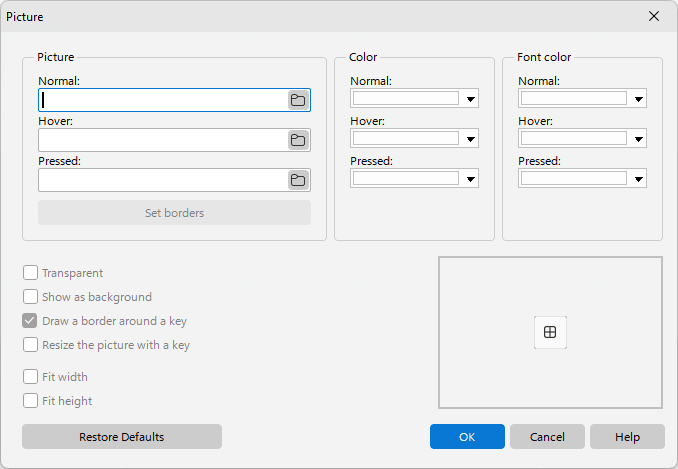The width and height of the screenshot is (678, 469).
Task: Expand Hover color dropdown in Color group
Action: pyautogui.click(x=470, y=139)
